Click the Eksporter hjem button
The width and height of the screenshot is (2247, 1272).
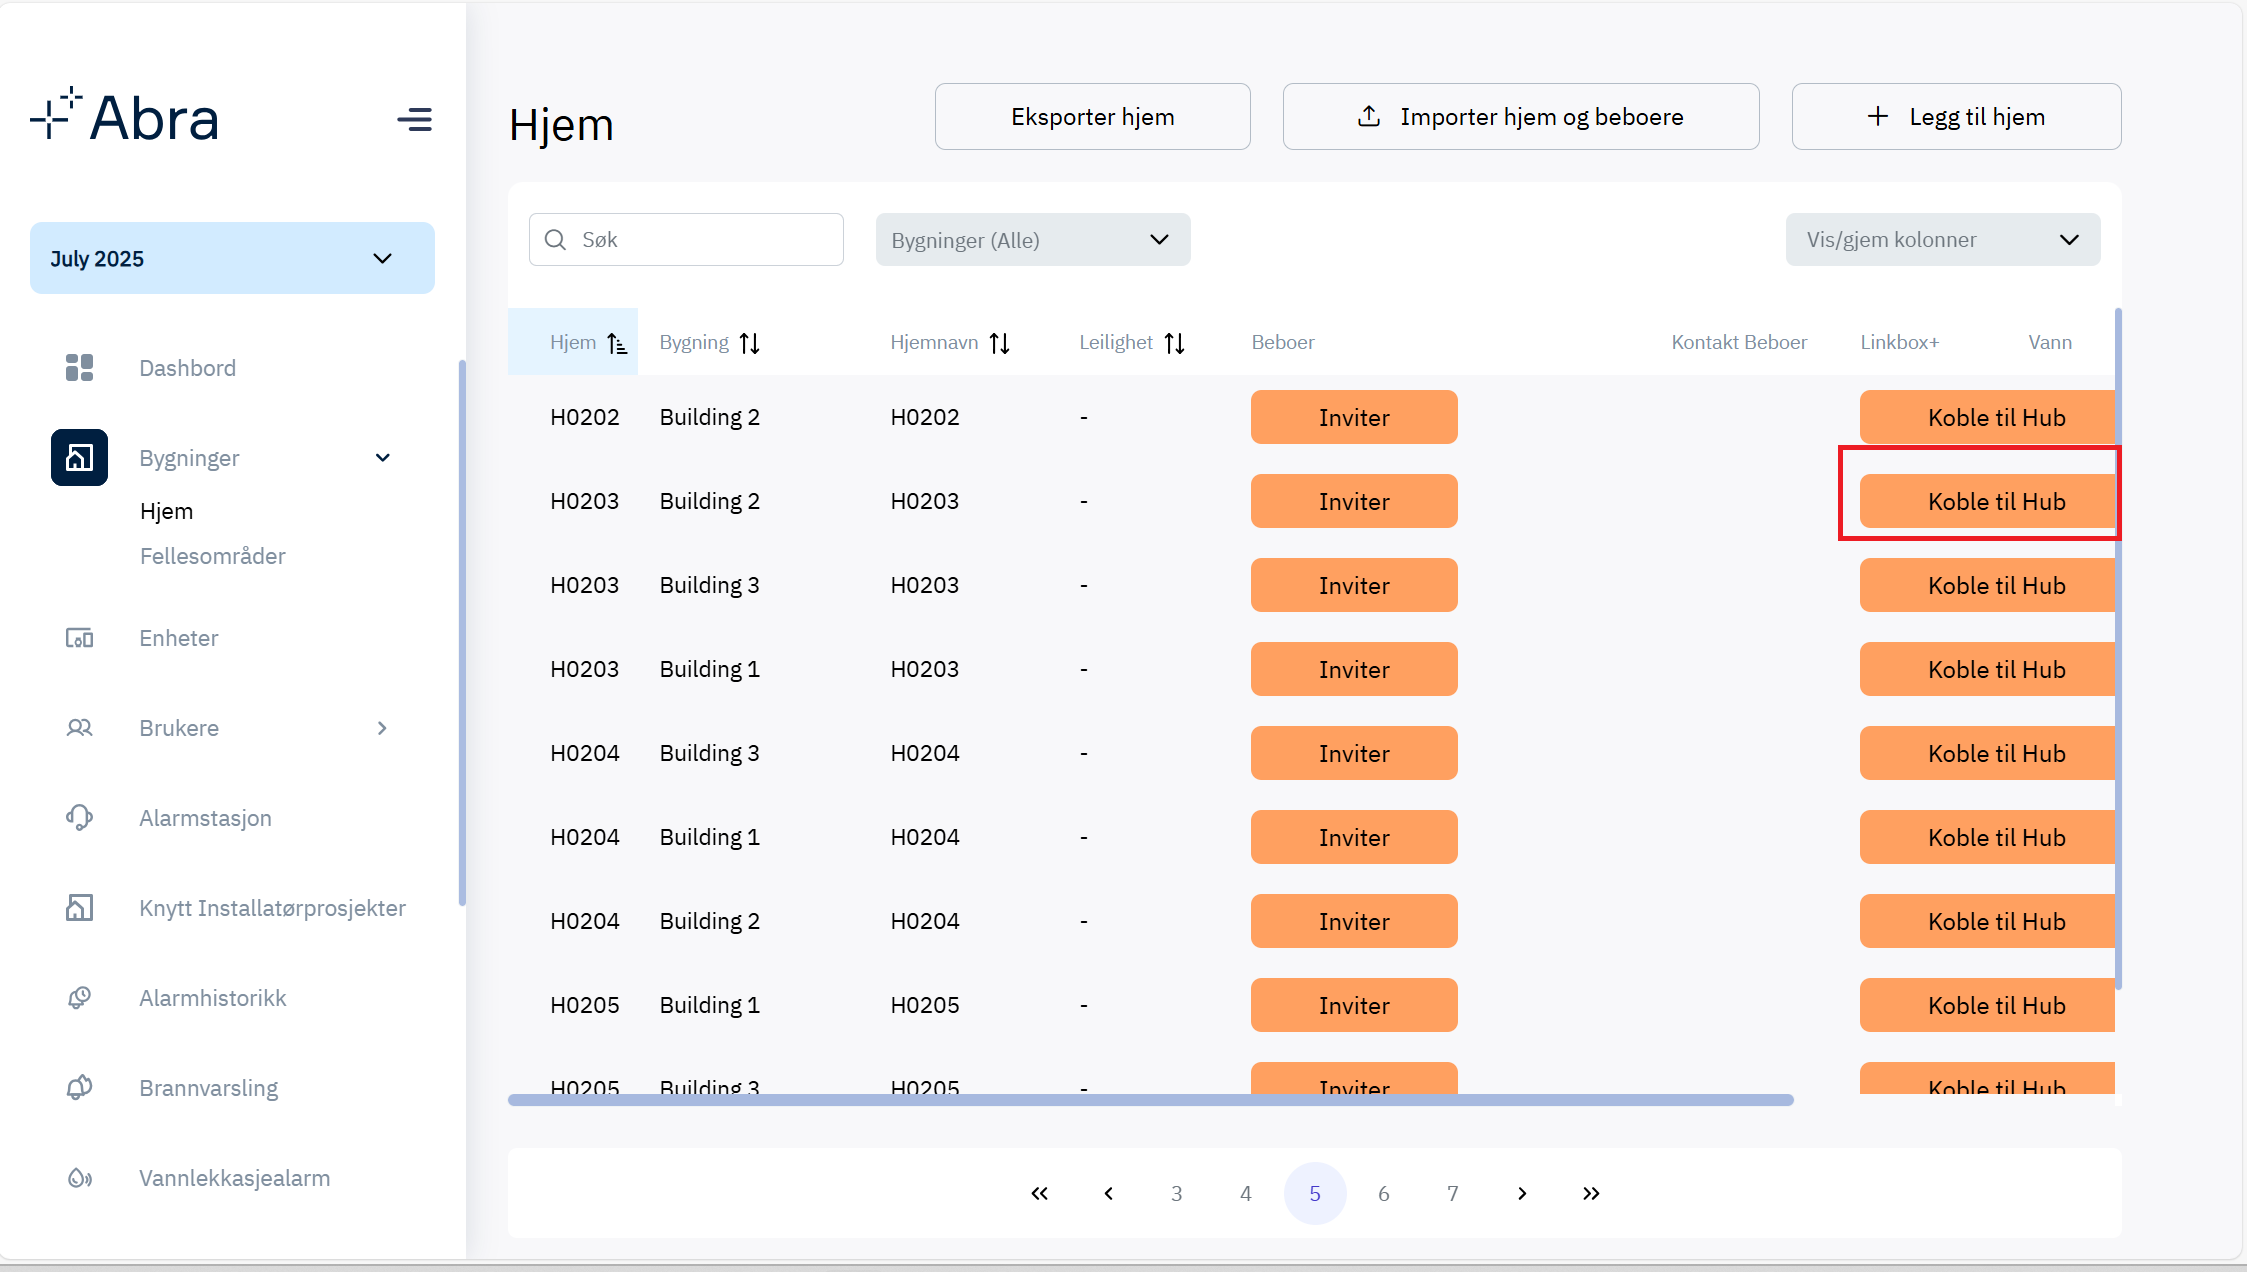1093,117
